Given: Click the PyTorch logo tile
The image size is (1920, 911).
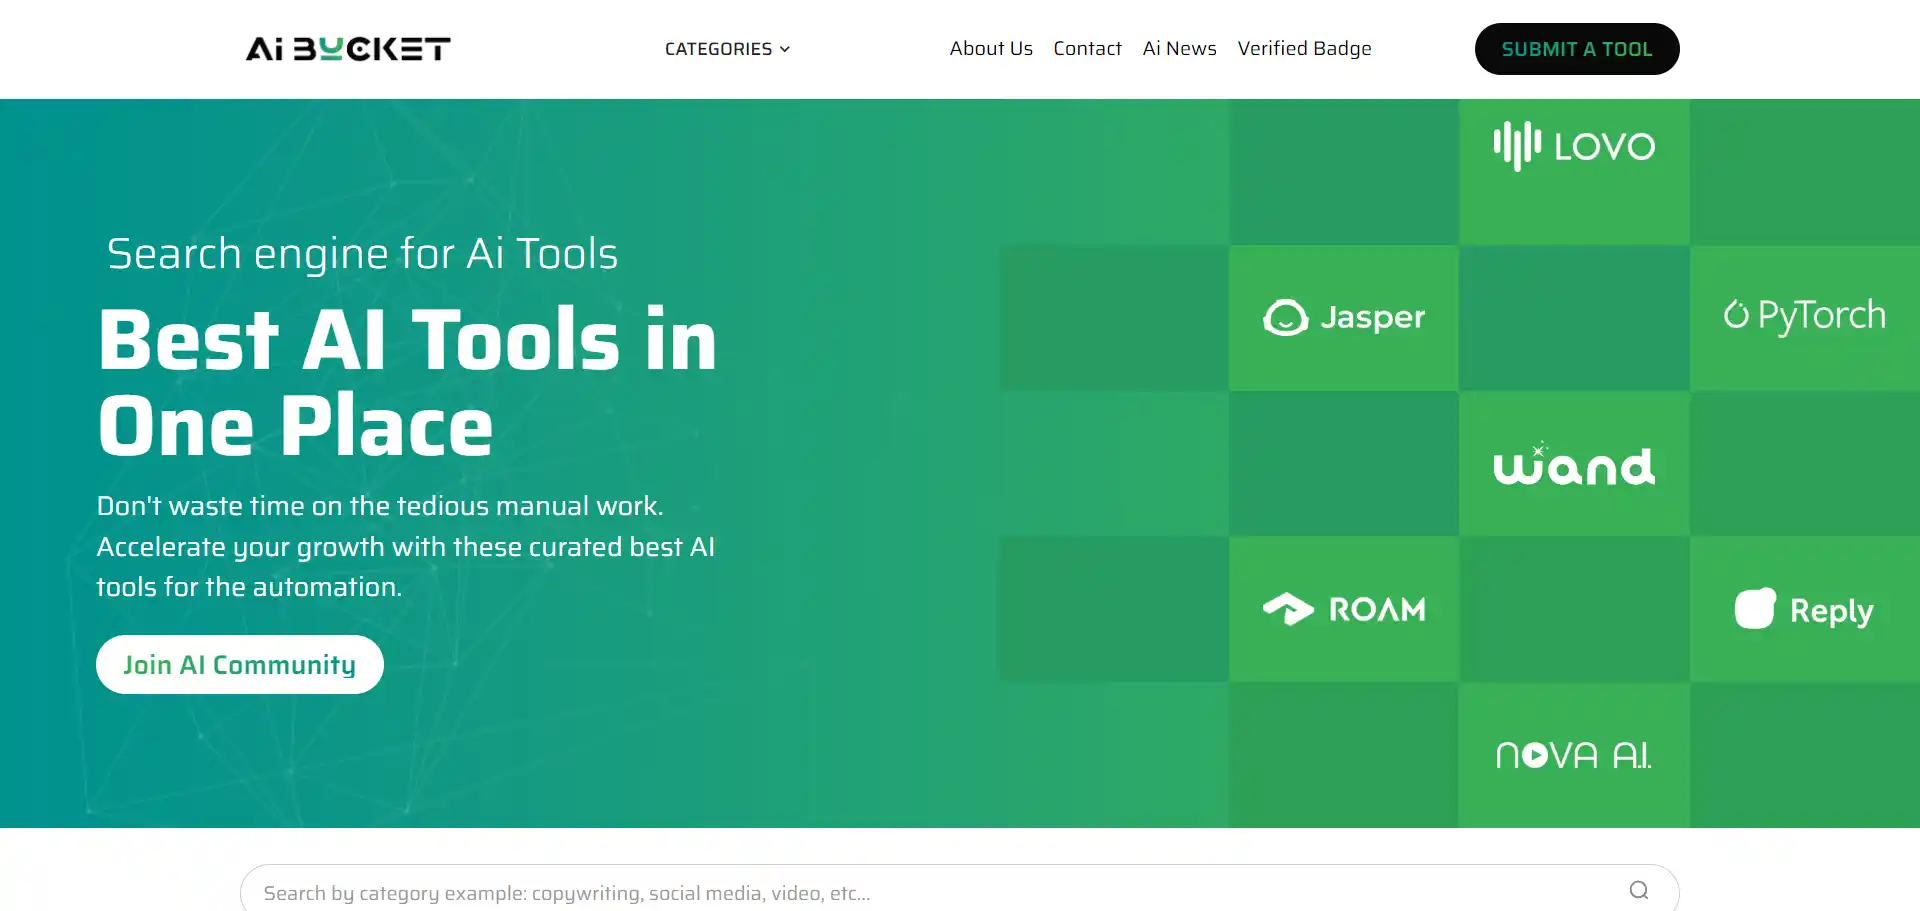Looking at the screenshot, I should [1805, 316].
